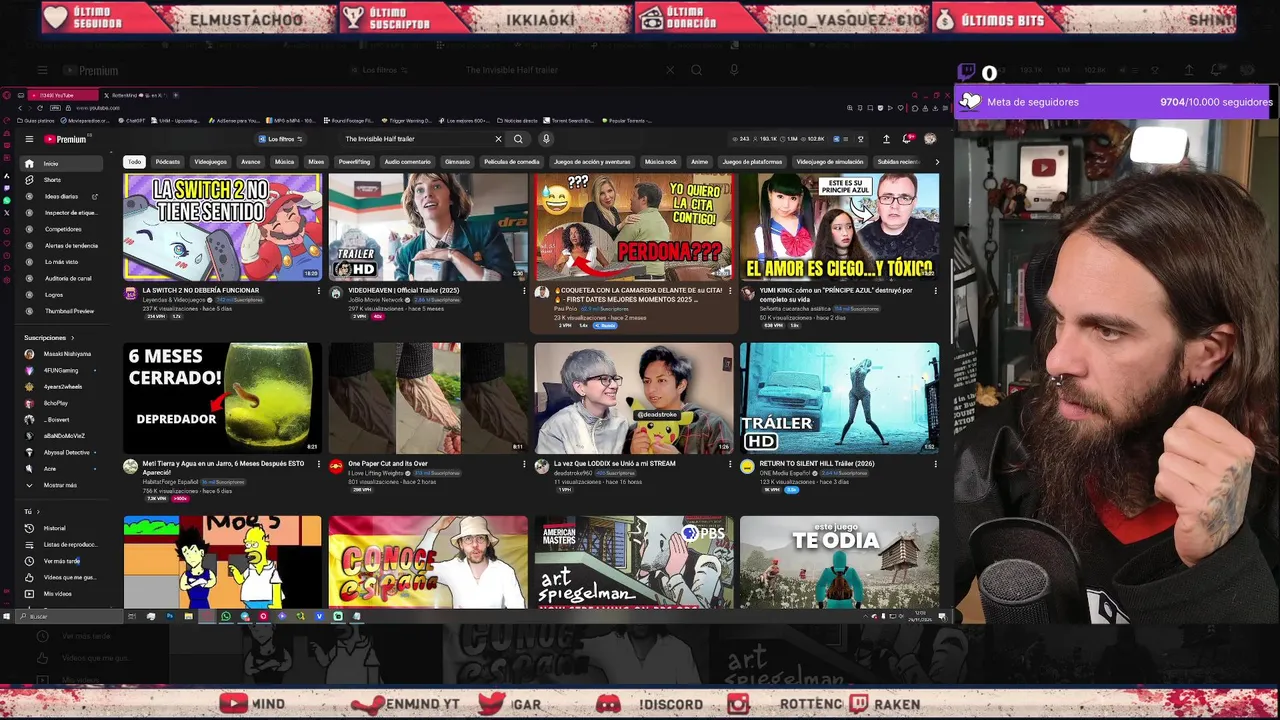
Task: Open options menu for One Paper Cut video
Action: click(524, 464)
